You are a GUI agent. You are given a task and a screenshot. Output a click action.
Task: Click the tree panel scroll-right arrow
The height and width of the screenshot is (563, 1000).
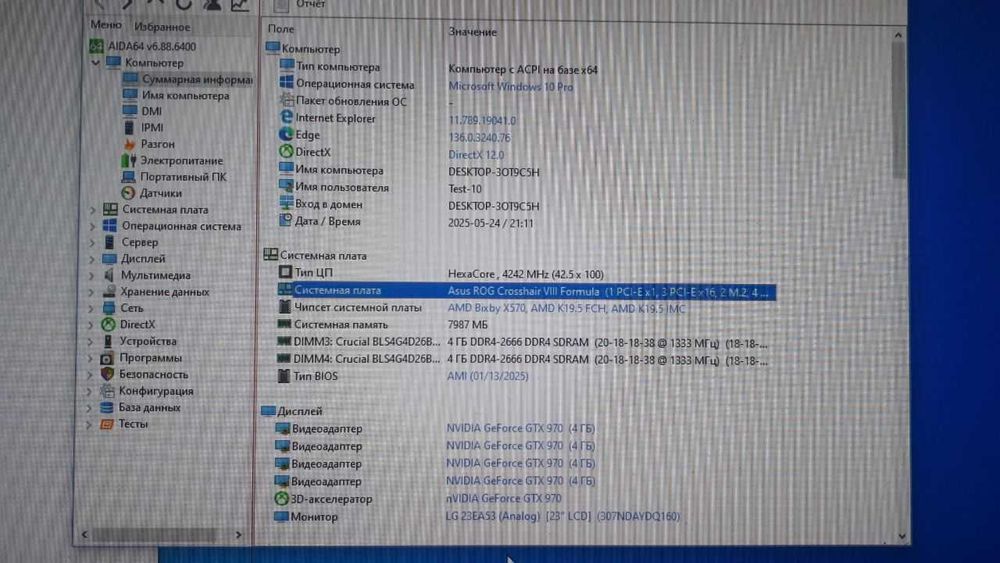pyautogui.click(x=239, y=534)
